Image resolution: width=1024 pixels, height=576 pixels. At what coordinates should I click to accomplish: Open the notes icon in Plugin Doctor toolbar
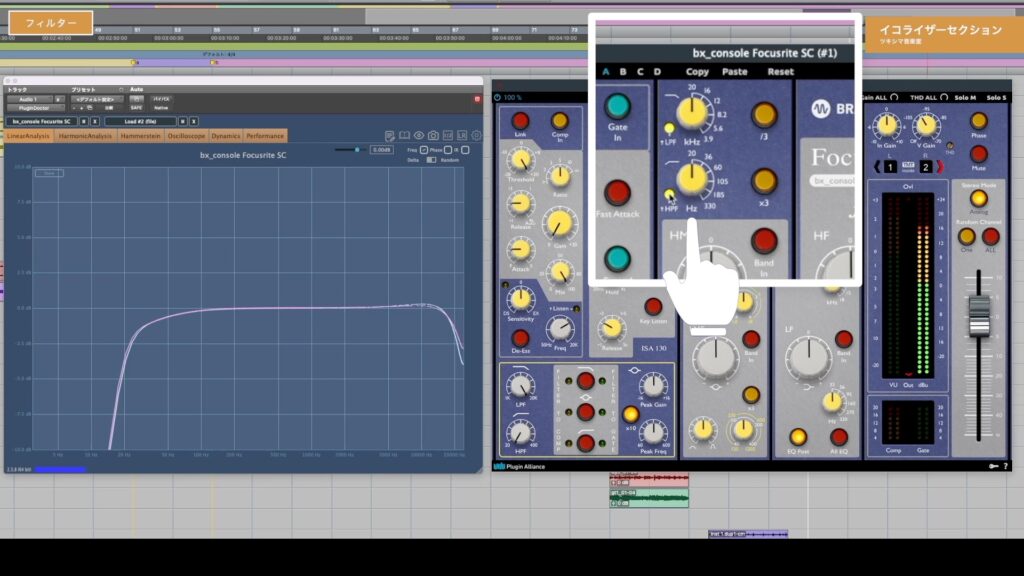[x=390, y=136]
